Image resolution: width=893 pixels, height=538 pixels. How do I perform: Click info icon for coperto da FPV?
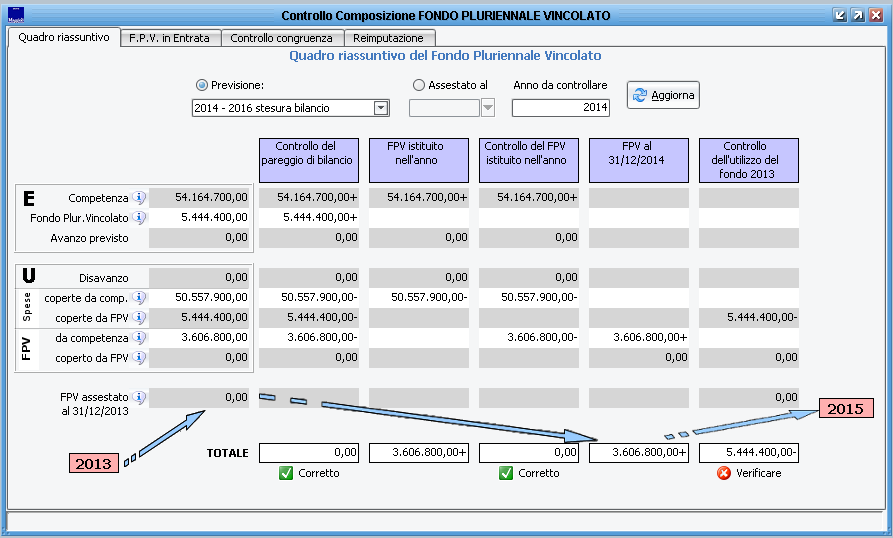(139, 358)
